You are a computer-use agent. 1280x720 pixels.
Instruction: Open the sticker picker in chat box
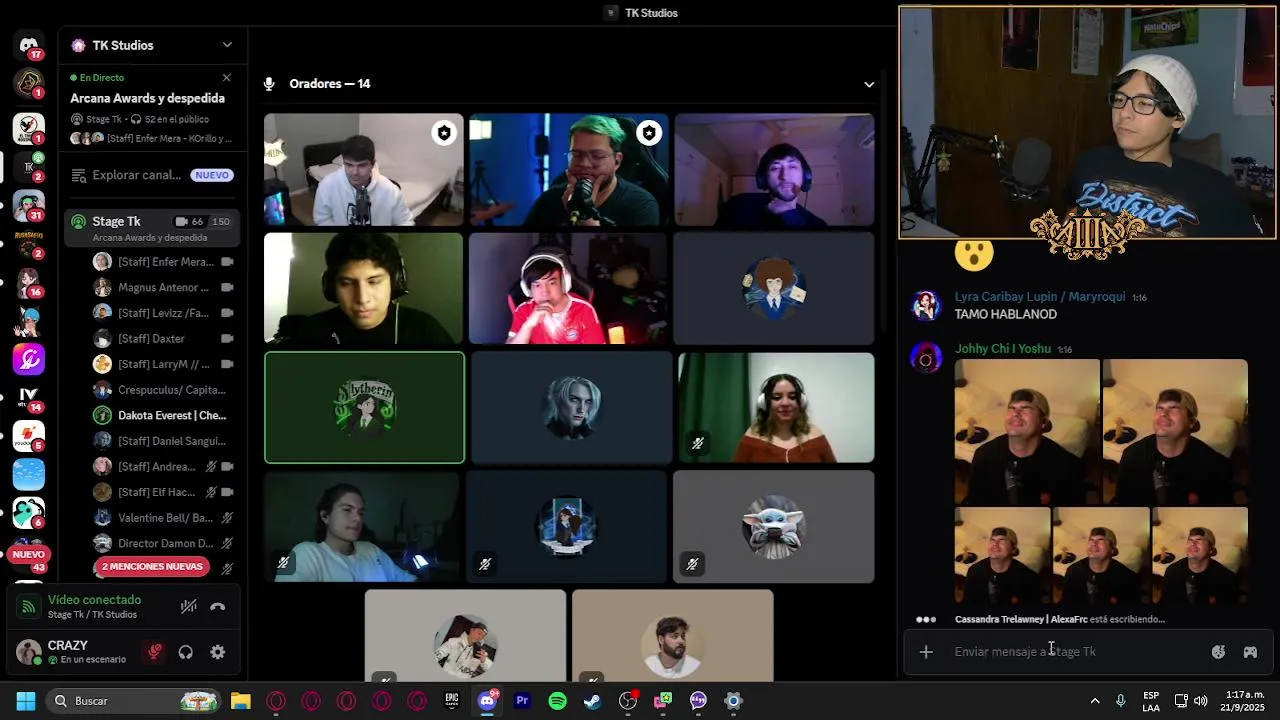pos(1218,652)
